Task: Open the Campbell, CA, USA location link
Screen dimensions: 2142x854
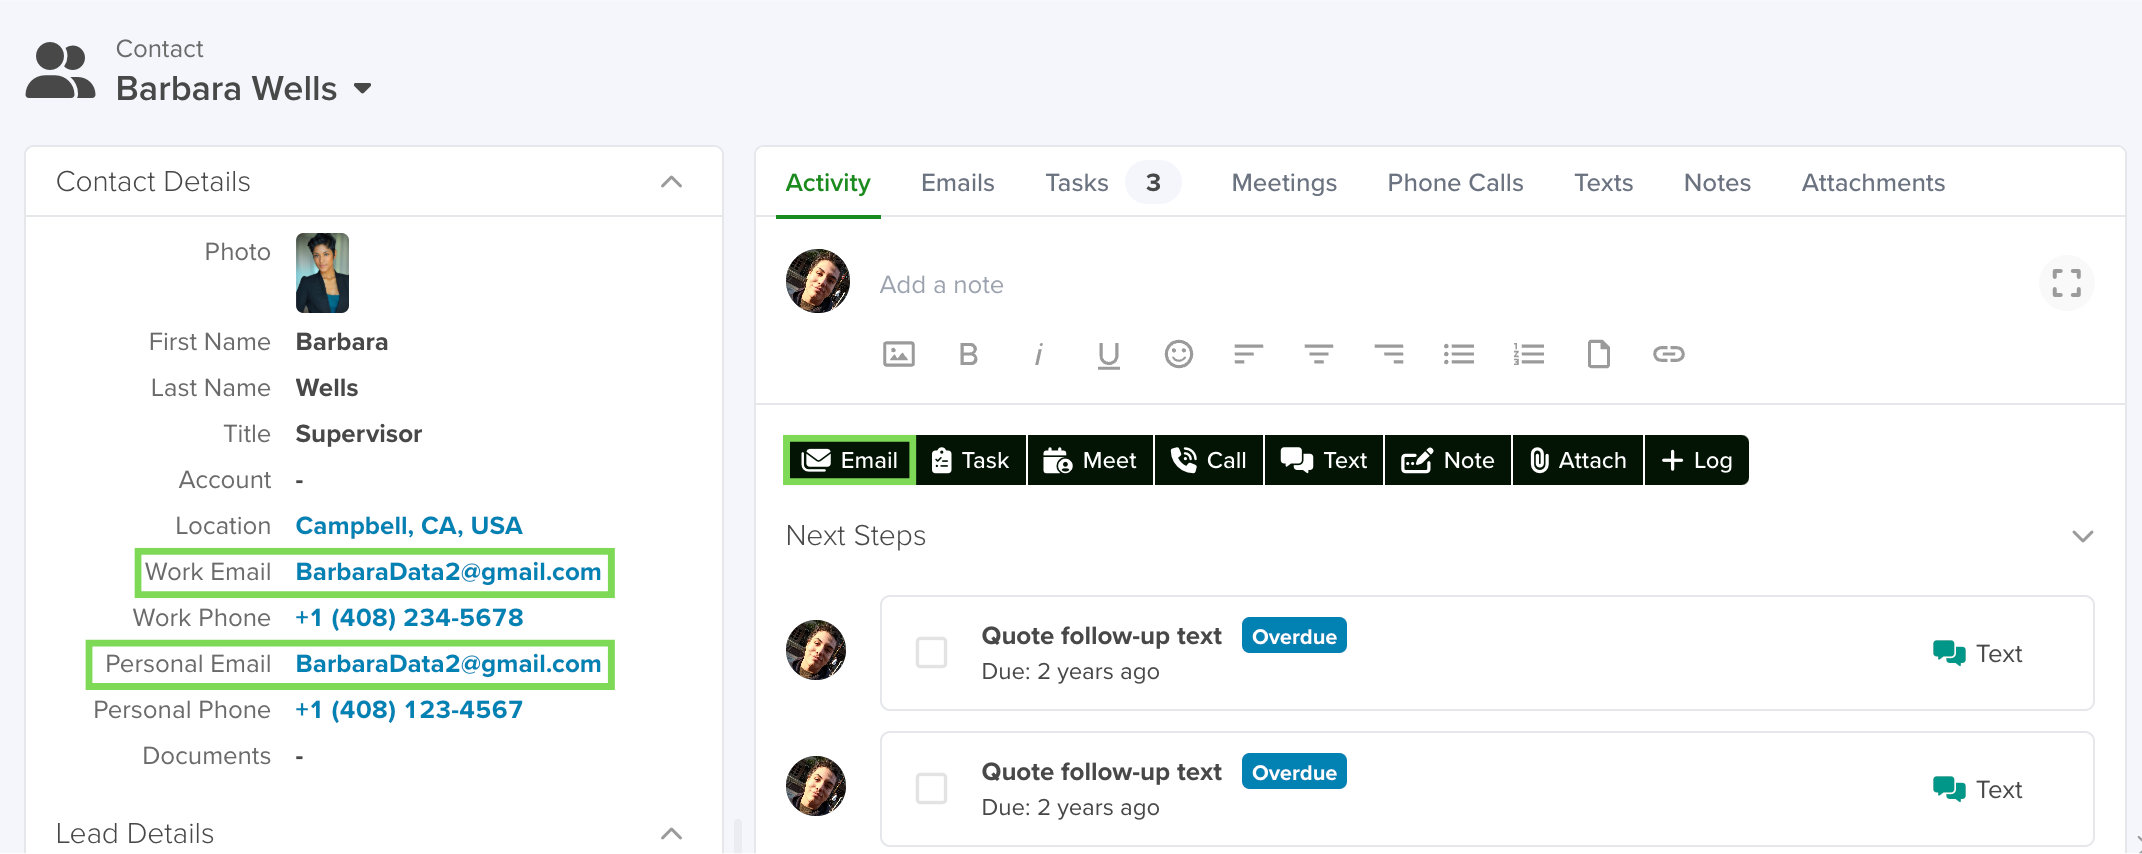Action: (409, 526)
